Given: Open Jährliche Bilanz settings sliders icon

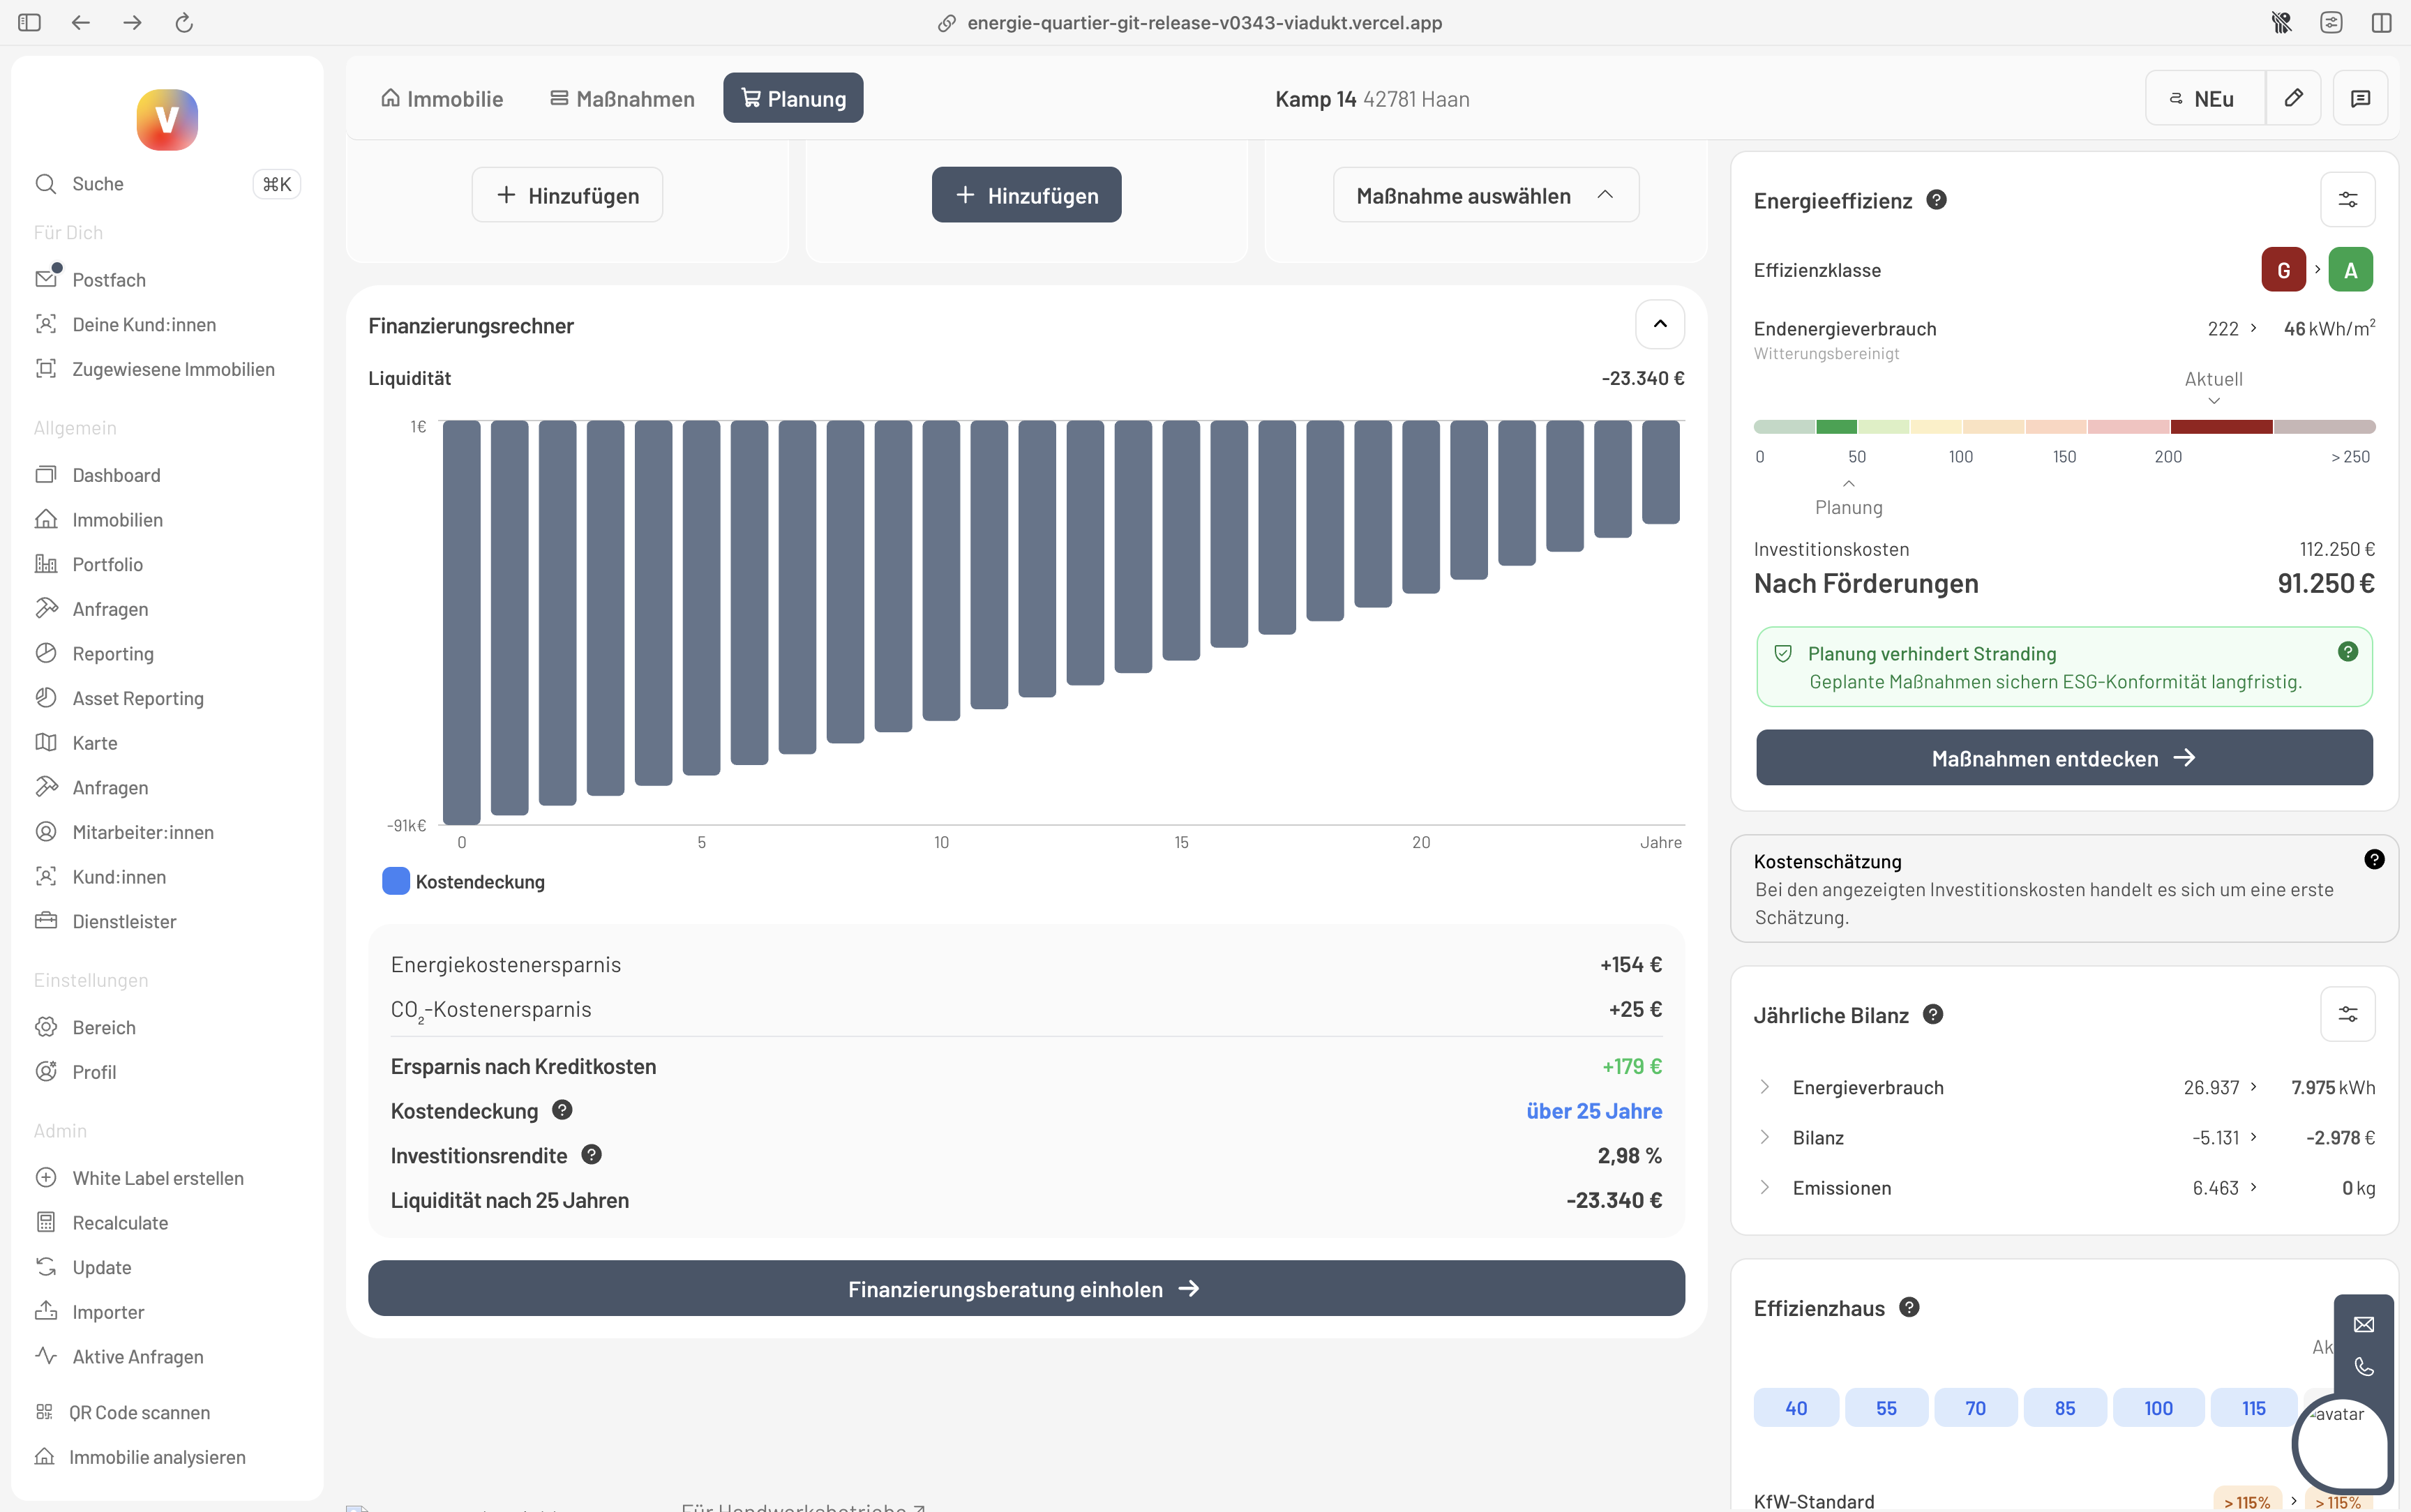Looking at the screenshot, I should pos(2347,1014).
